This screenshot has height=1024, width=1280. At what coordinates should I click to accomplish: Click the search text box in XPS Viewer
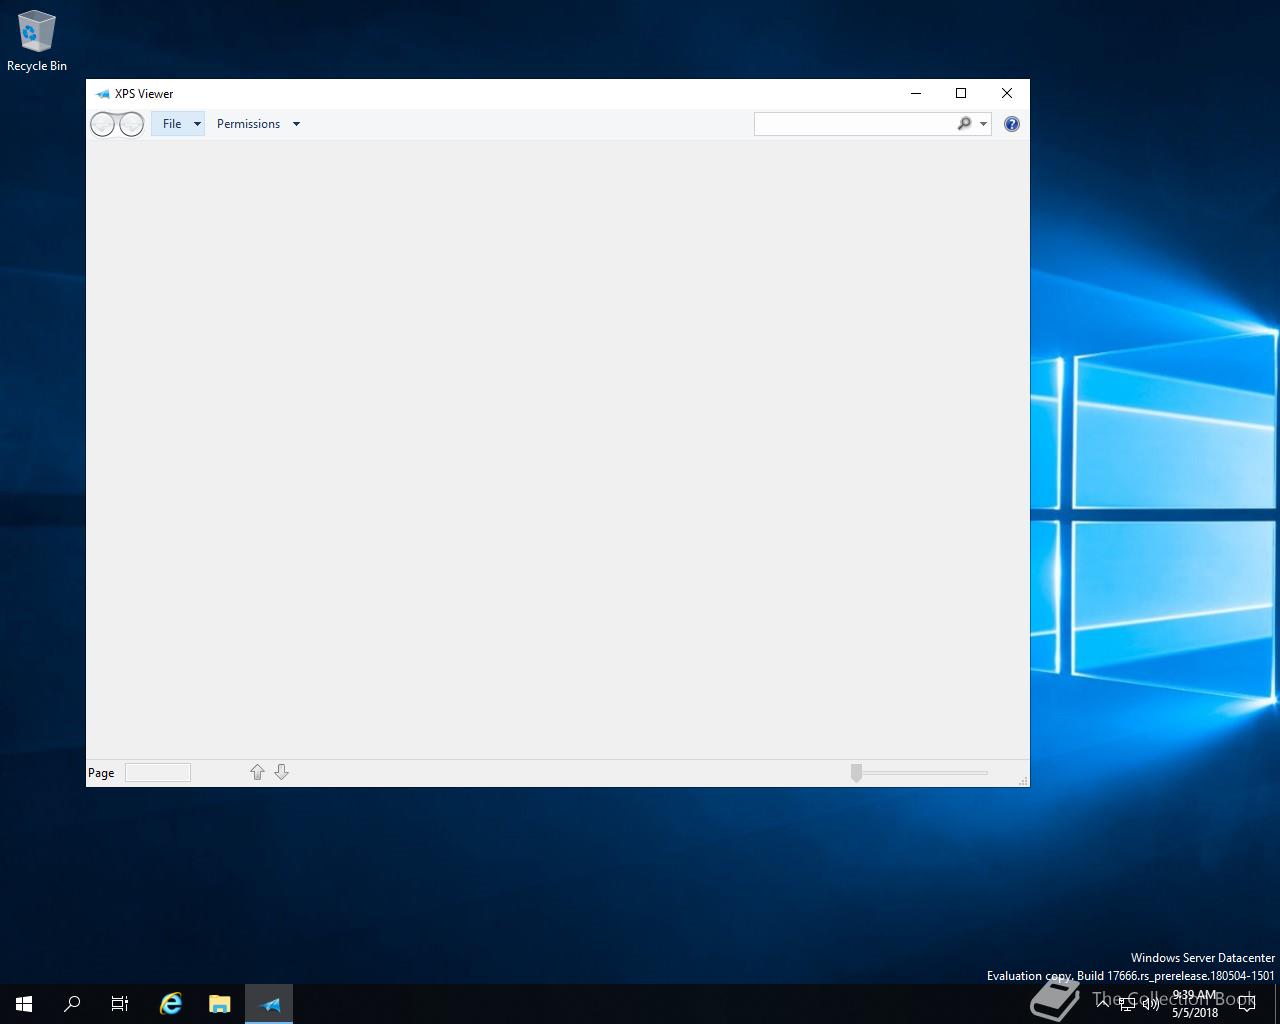(854, 124)
